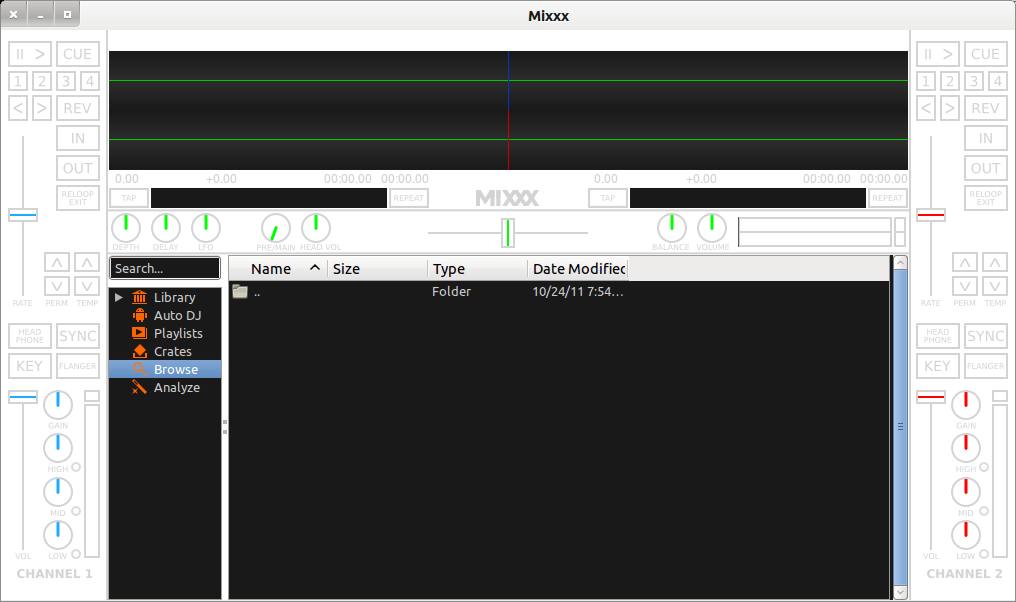
Task: Sort file list by Size column
Action: (x=378, y=268)
